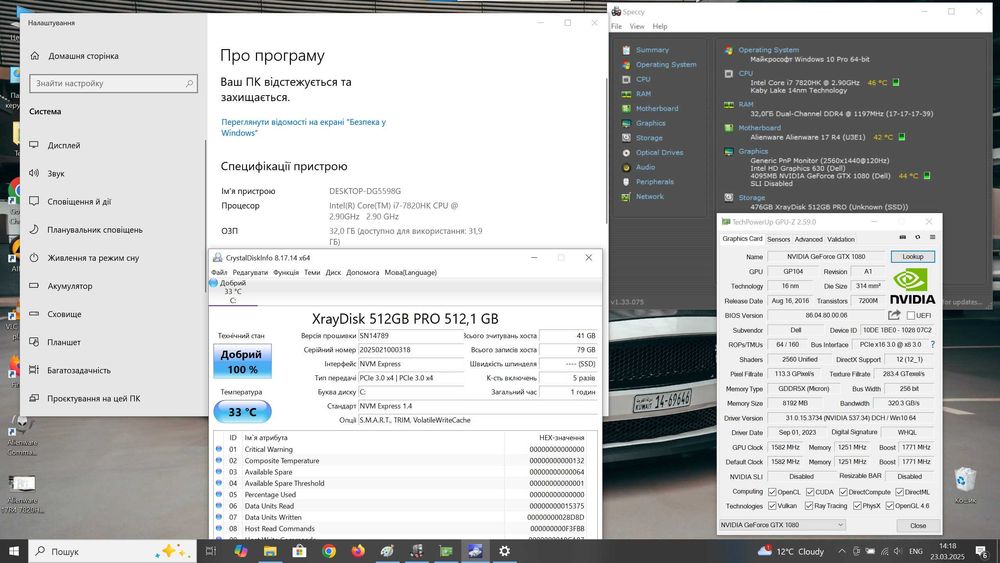Click GPU-Z refresh icon

918,237
